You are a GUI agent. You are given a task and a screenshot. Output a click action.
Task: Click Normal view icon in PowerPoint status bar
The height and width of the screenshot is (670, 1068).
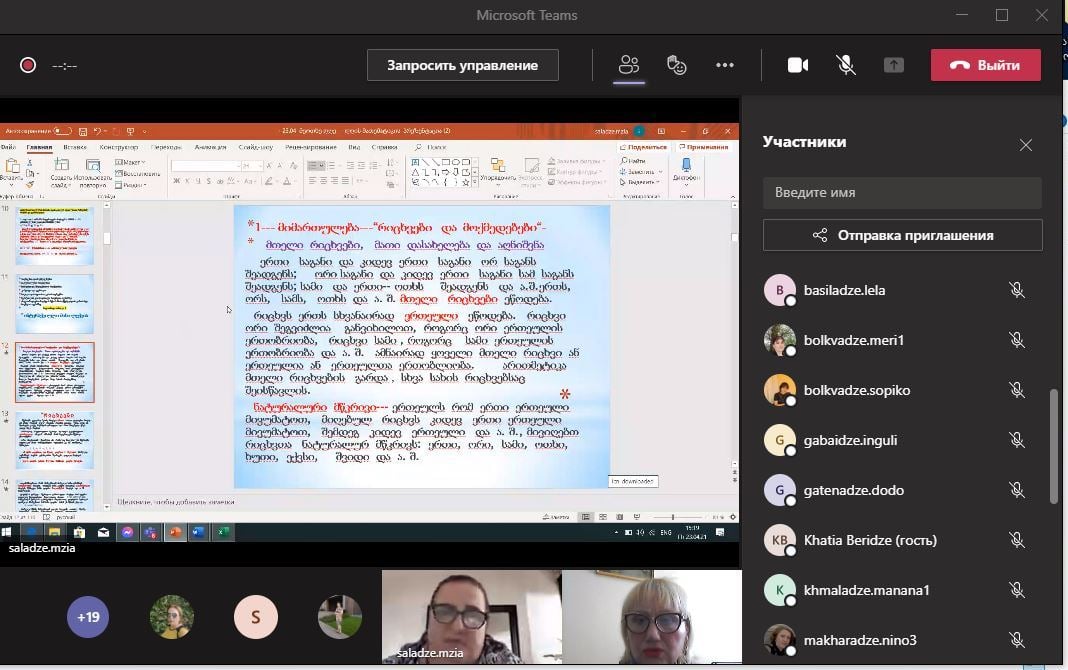585,517
